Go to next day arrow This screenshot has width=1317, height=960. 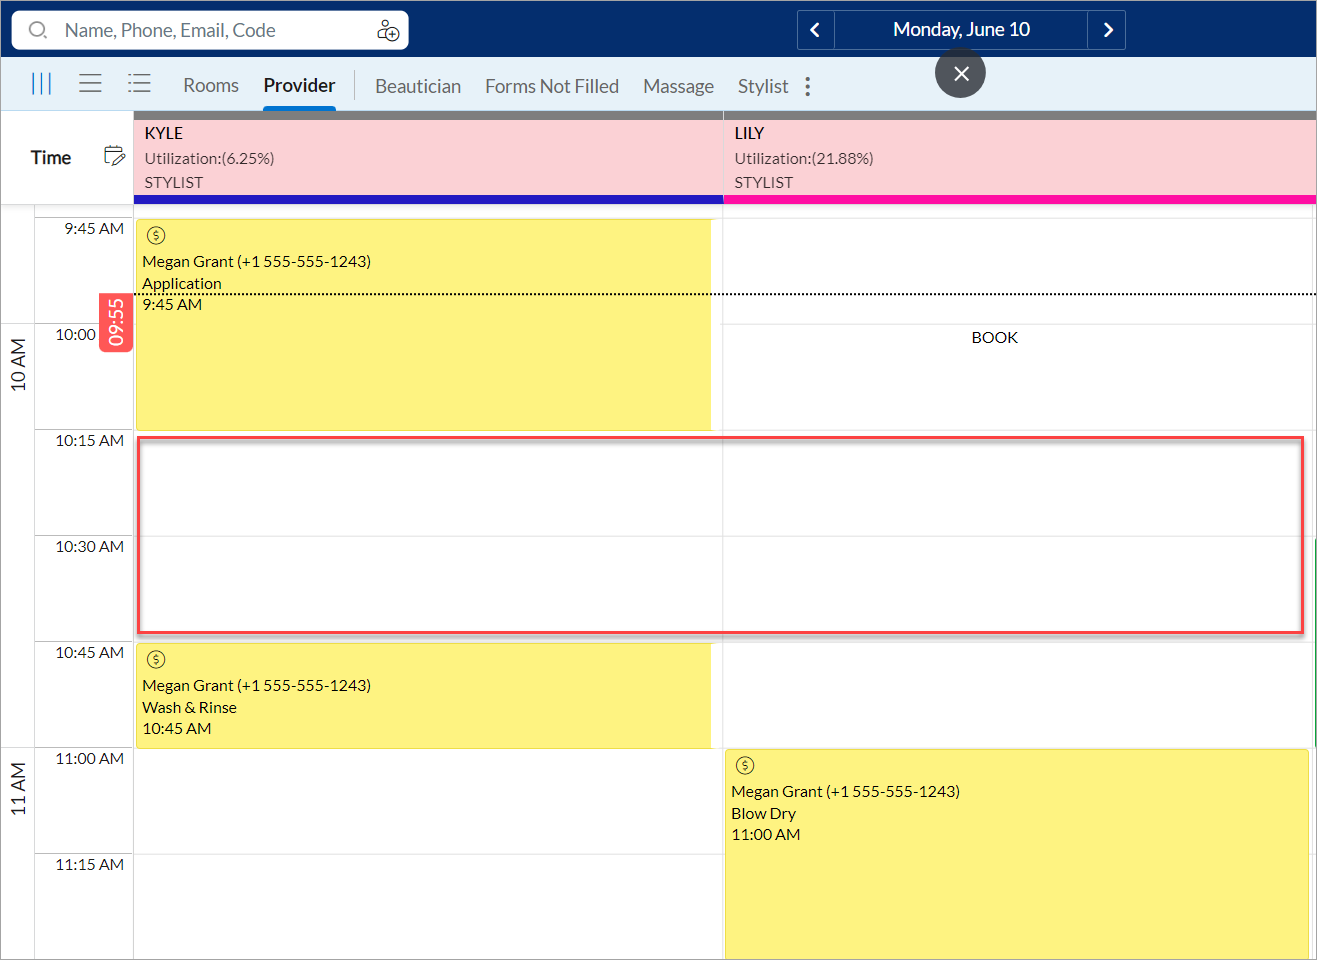(x=1107, y=30)
